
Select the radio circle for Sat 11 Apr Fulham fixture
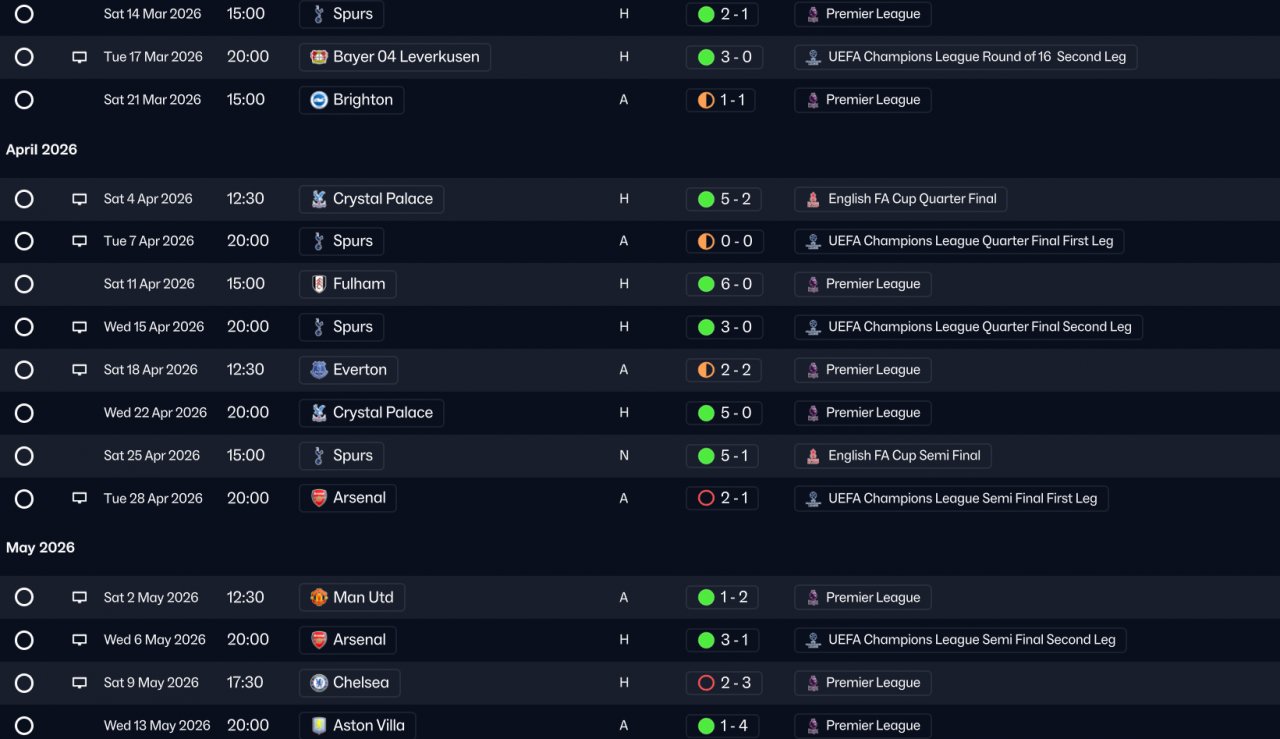click(24, 284)
